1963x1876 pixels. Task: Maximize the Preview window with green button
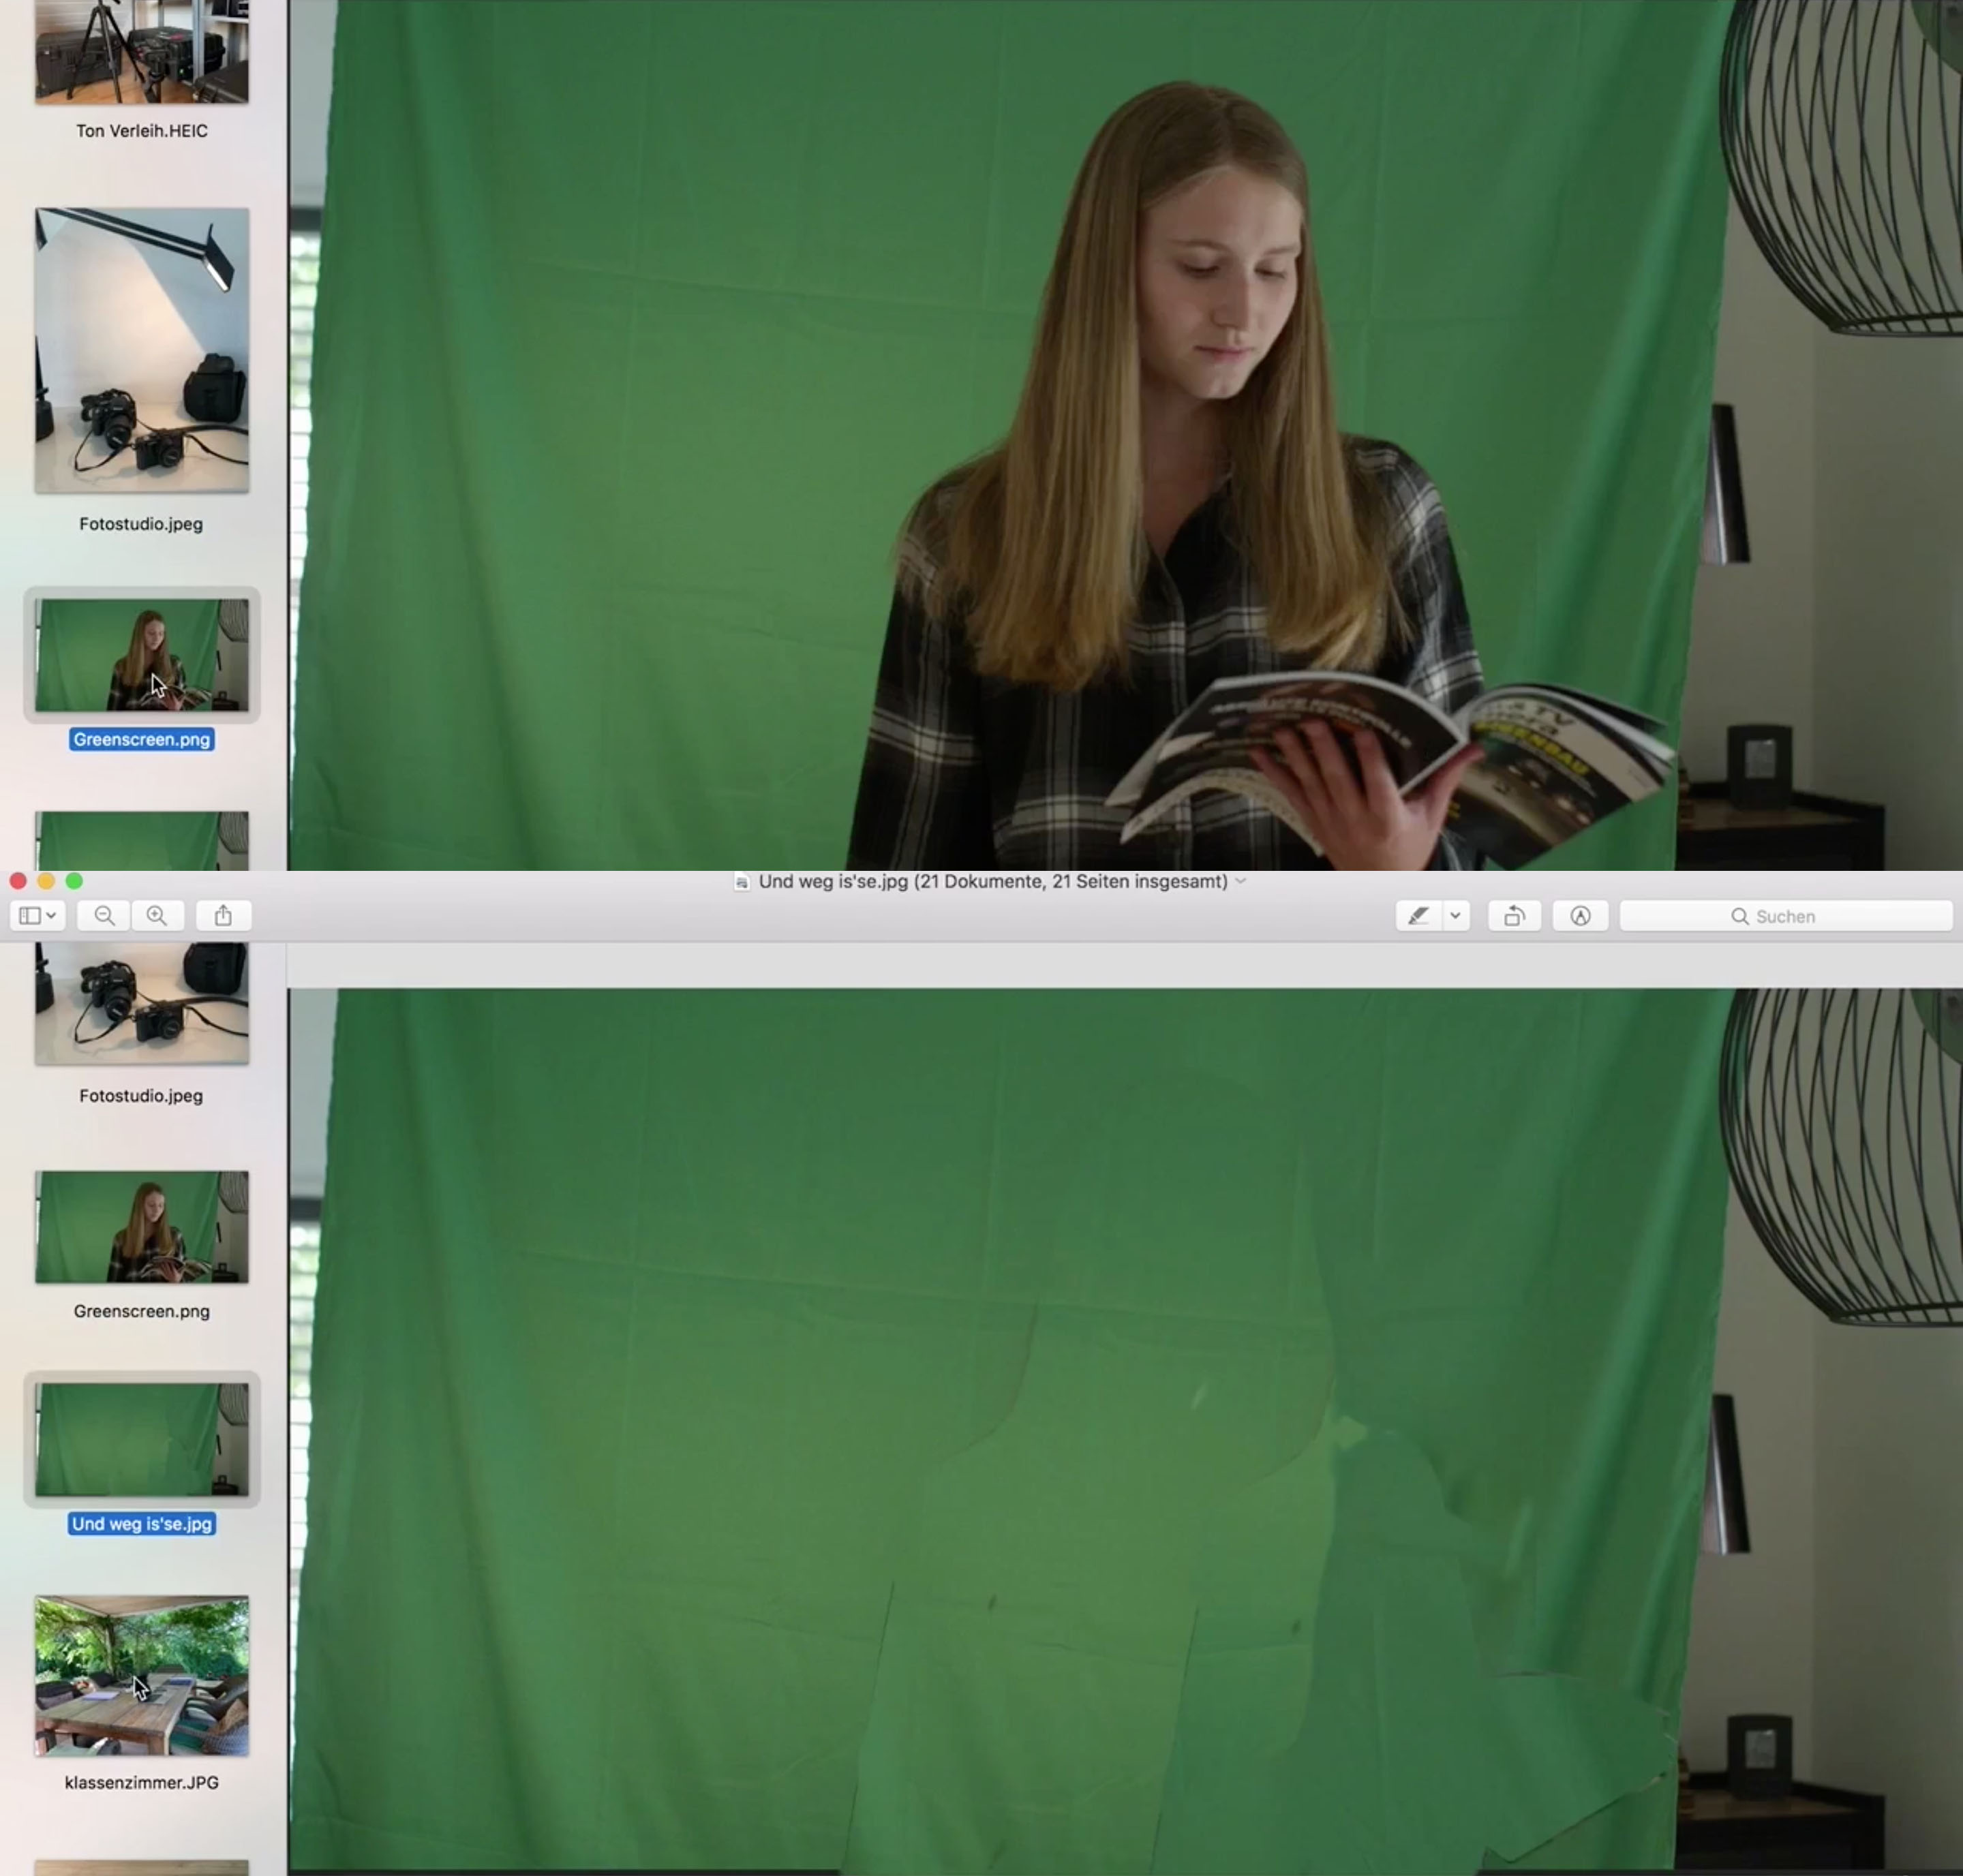[74, 881]
